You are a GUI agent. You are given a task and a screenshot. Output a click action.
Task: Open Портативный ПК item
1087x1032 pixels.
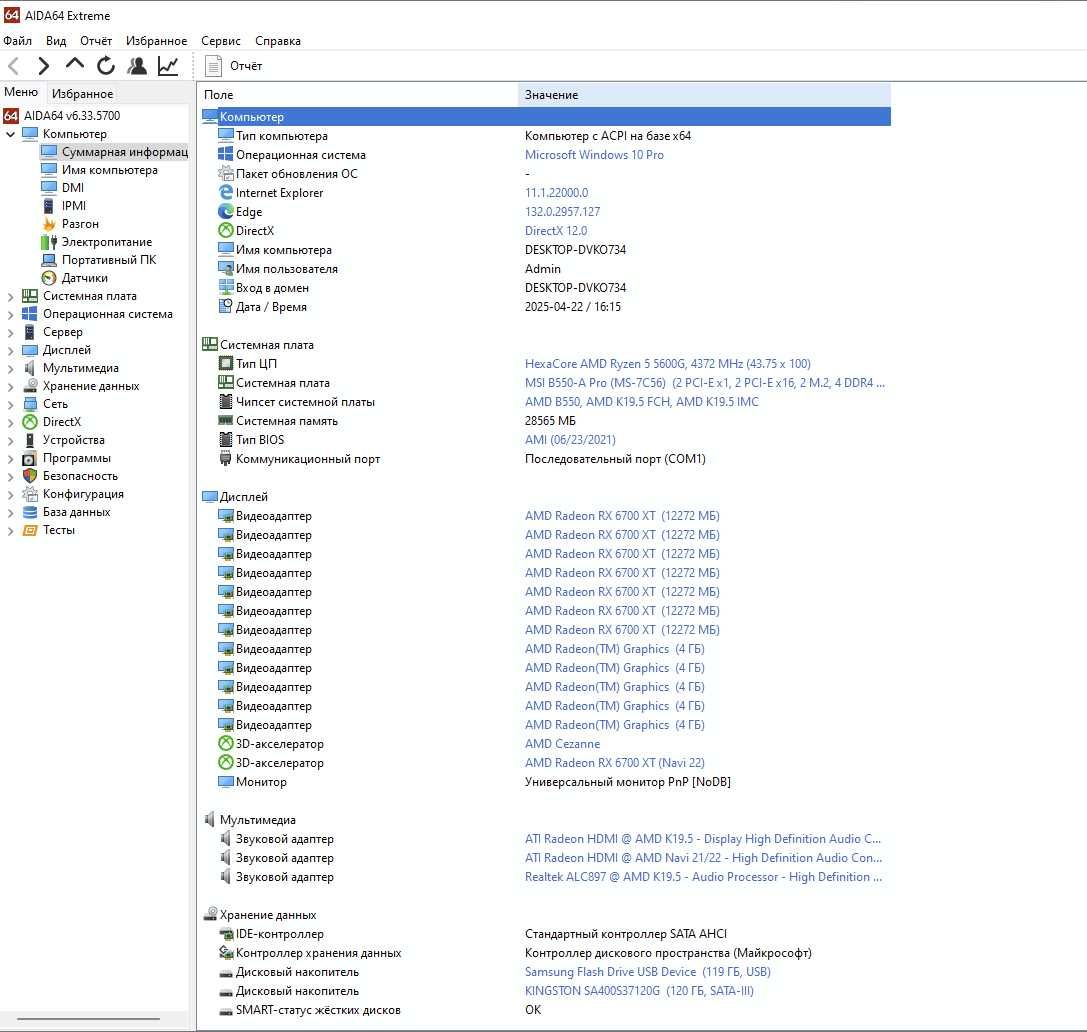[x=109, y=260]
